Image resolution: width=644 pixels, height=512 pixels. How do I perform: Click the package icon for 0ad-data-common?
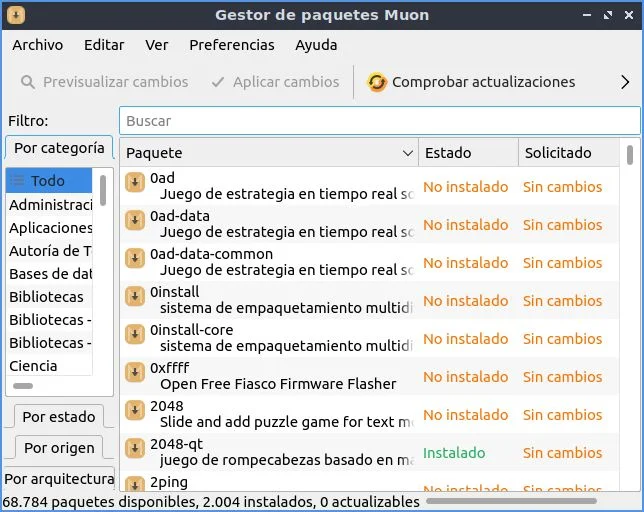[135, 259]
